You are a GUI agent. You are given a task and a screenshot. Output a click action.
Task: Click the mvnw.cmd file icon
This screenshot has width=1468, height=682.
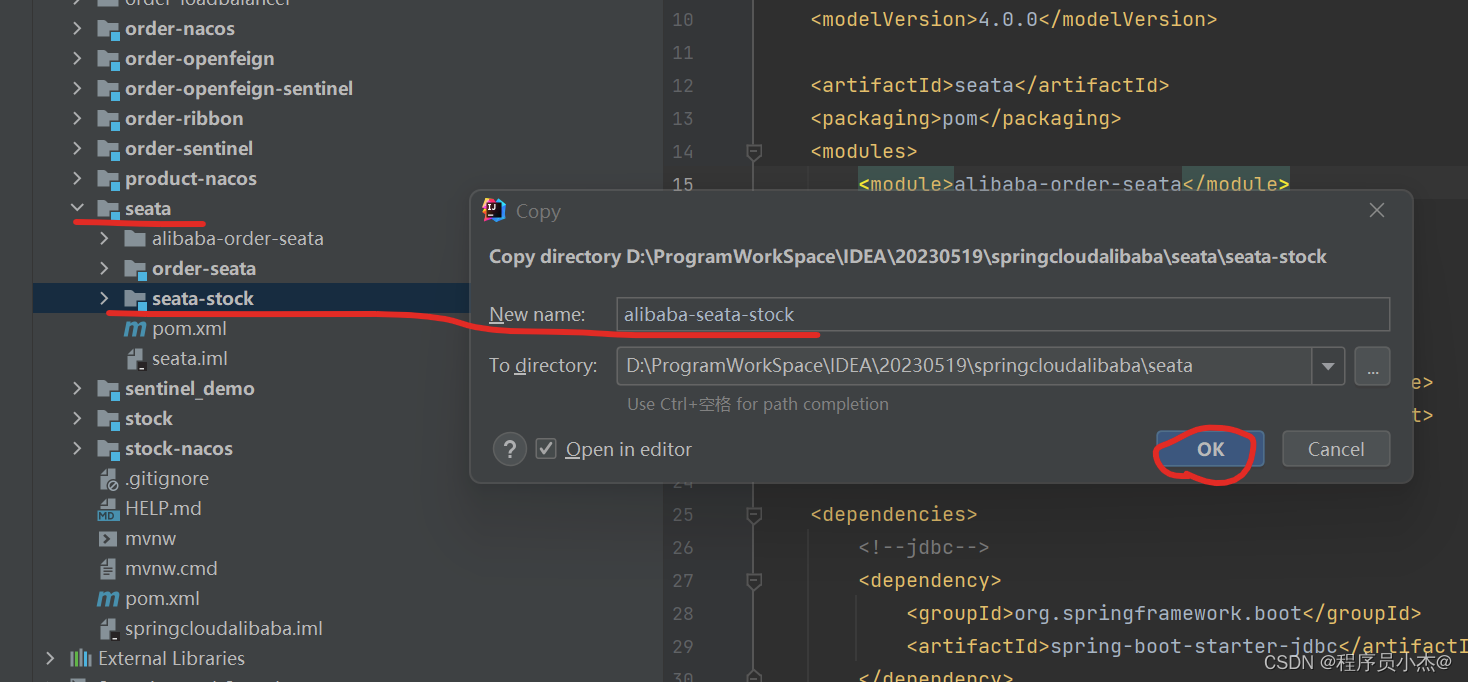point(108,569)
